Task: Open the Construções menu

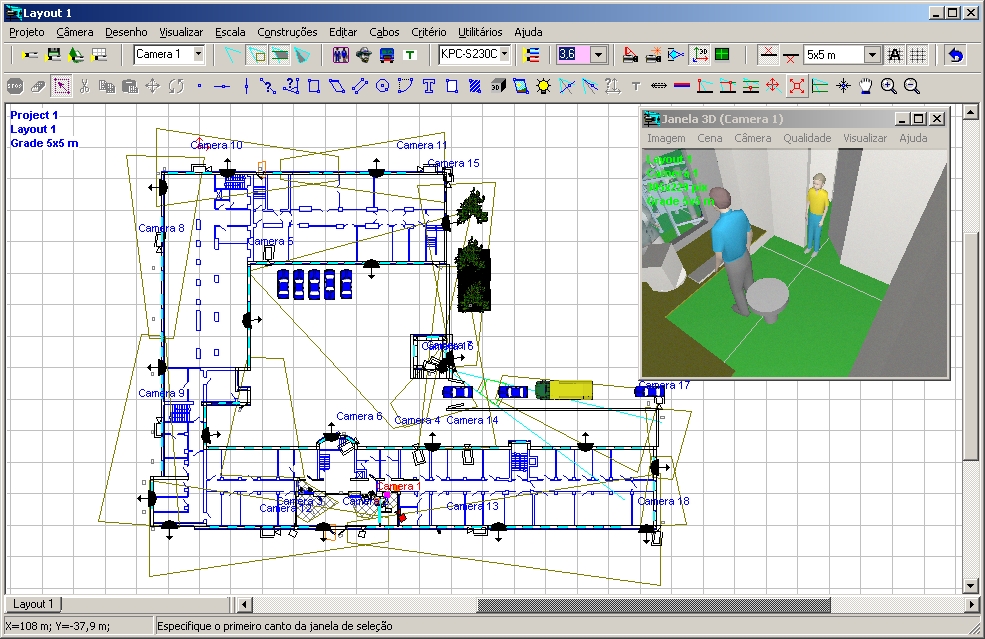Action: 287,32
